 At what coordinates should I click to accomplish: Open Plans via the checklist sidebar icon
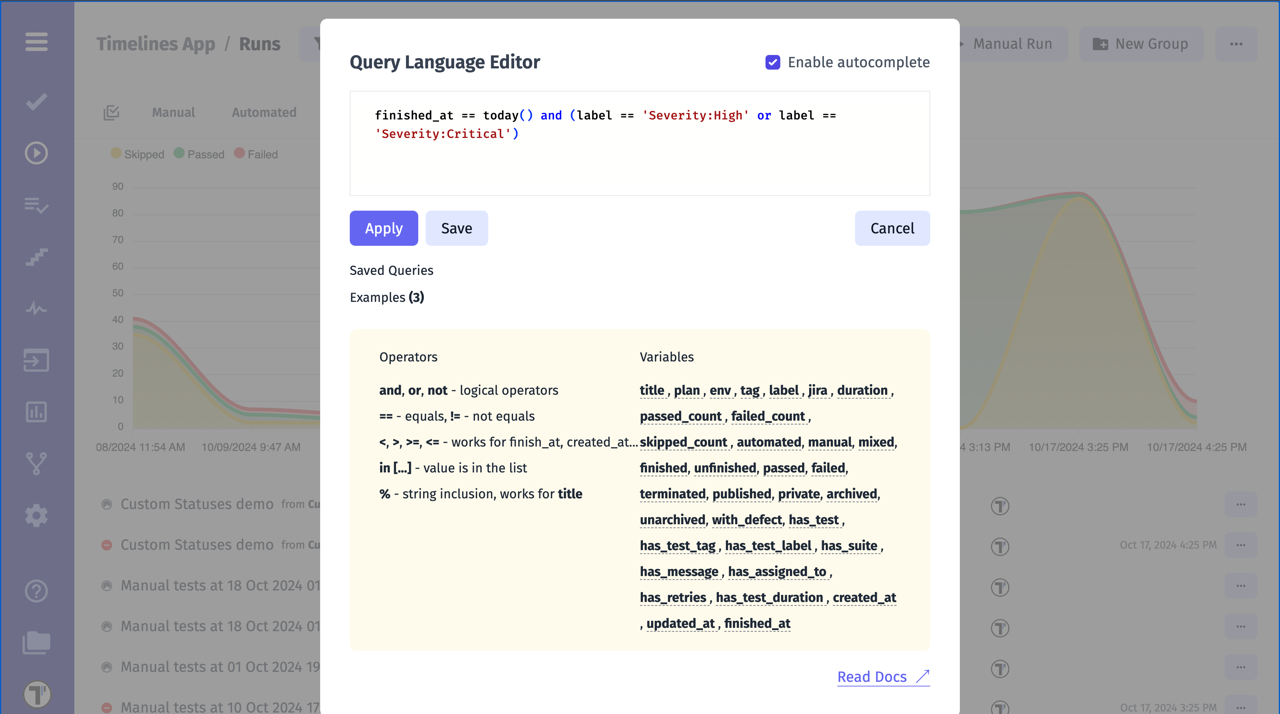point(36,206)
